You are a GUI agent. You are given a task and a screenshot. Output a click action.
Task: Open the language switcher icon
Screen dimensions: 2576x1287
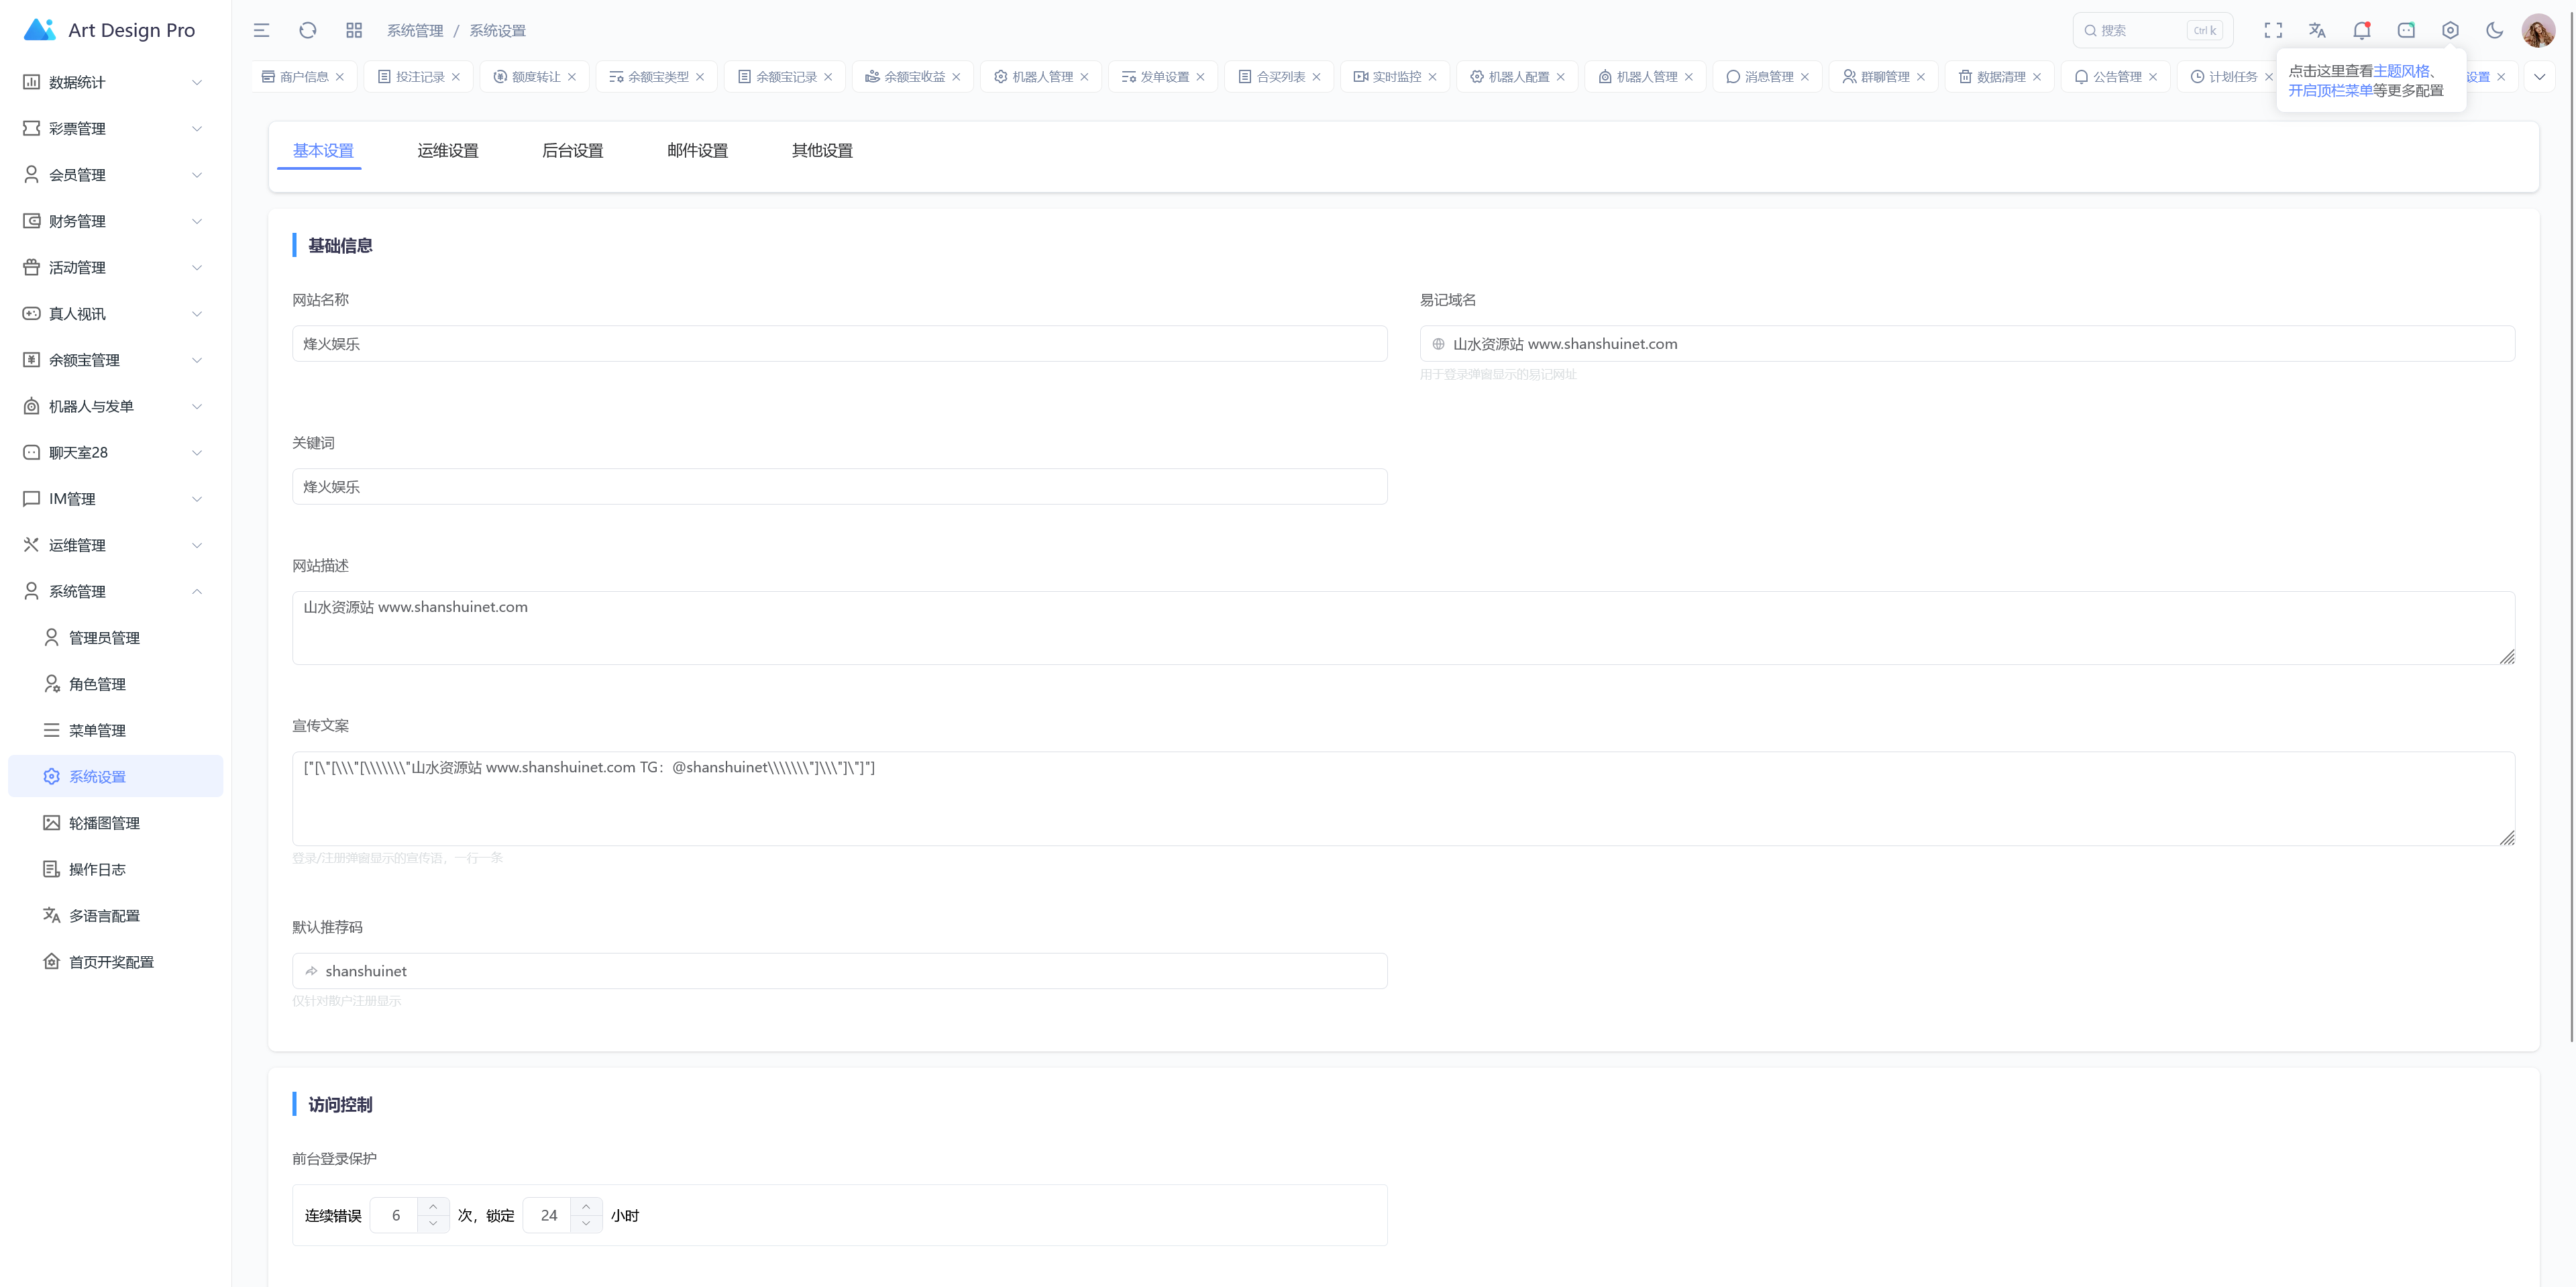tap(2317, 30)
